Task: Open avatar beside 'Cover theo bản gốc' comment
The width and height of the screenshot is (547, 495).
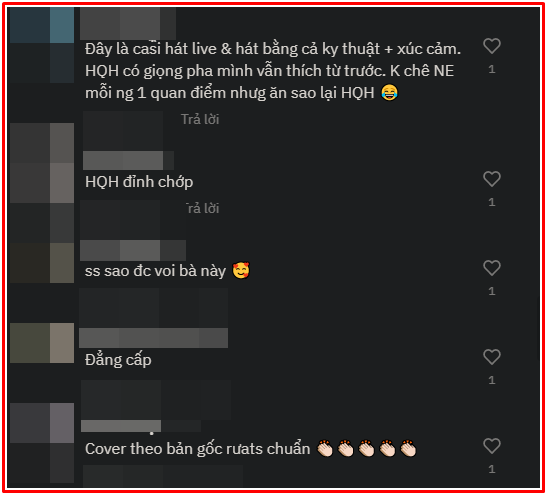Action: click(x=42, y=423)
